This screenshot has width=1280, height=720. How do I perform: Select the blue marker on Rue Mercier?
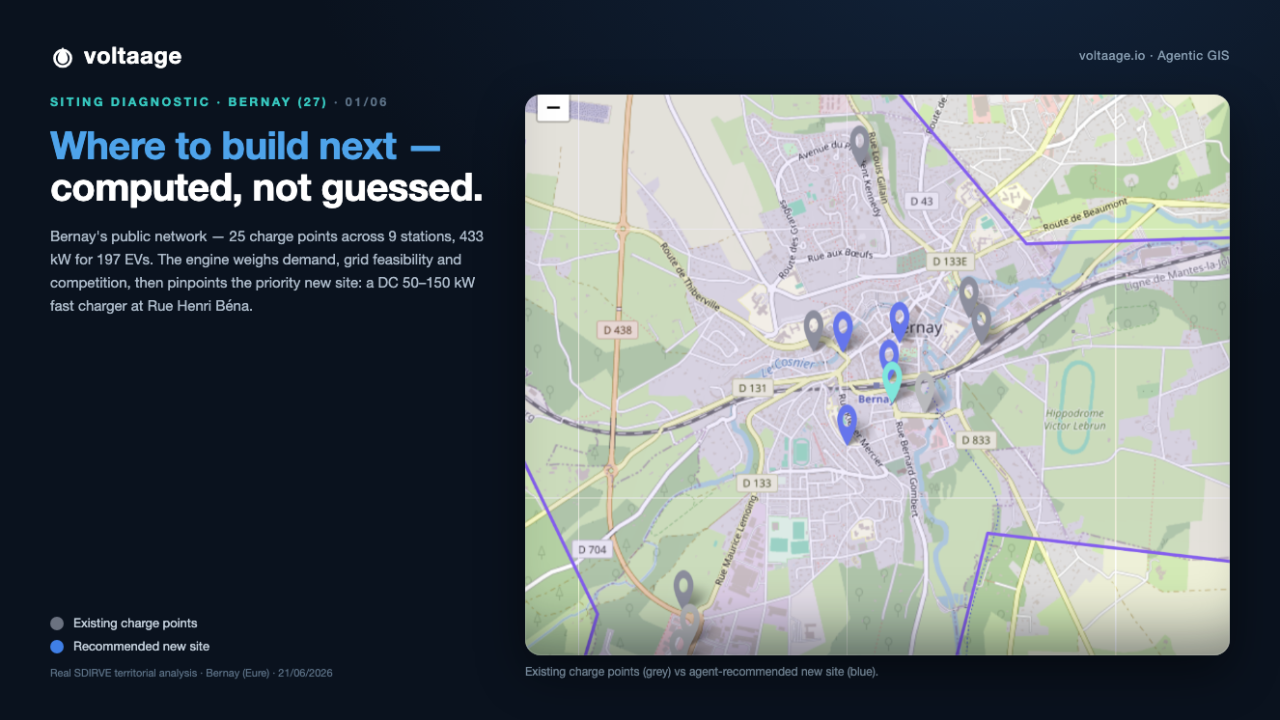point(847,424)
